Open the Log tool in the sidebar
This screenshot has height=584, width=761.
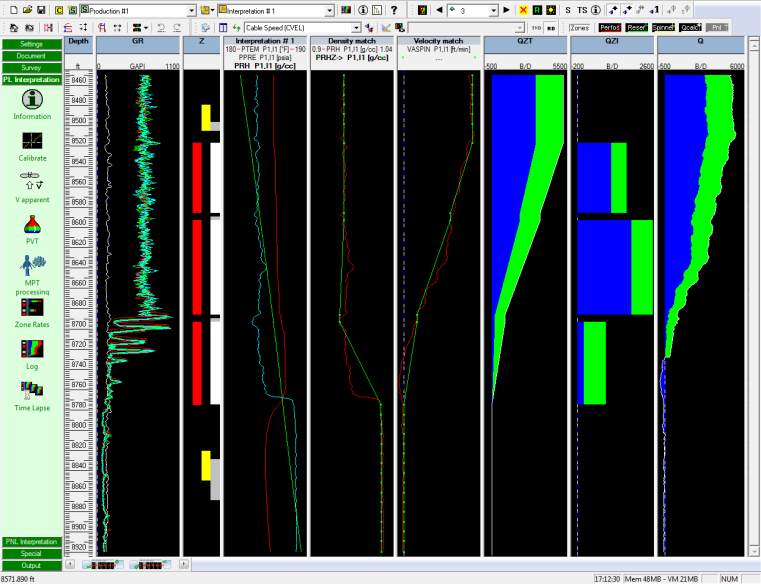[32, 349]
